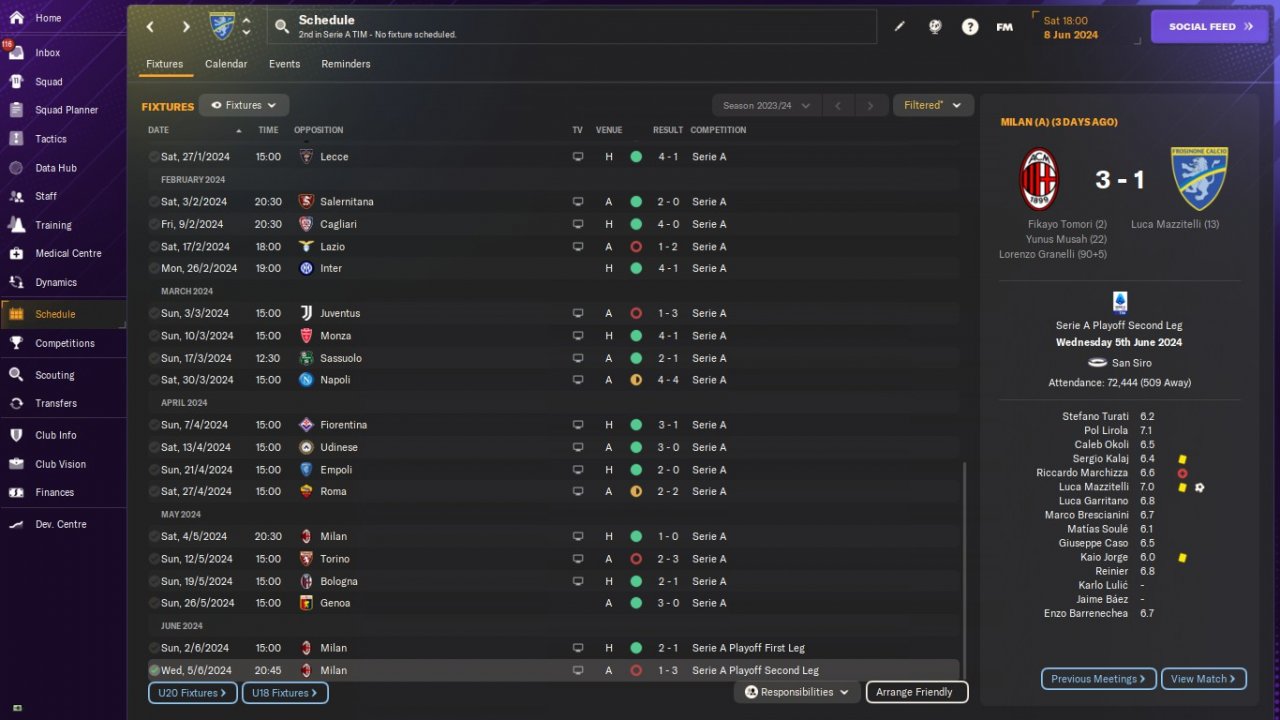
Task: Toggle the green circle for Wed 5/6/2024 Milan fixture
Action: point(153,670)
